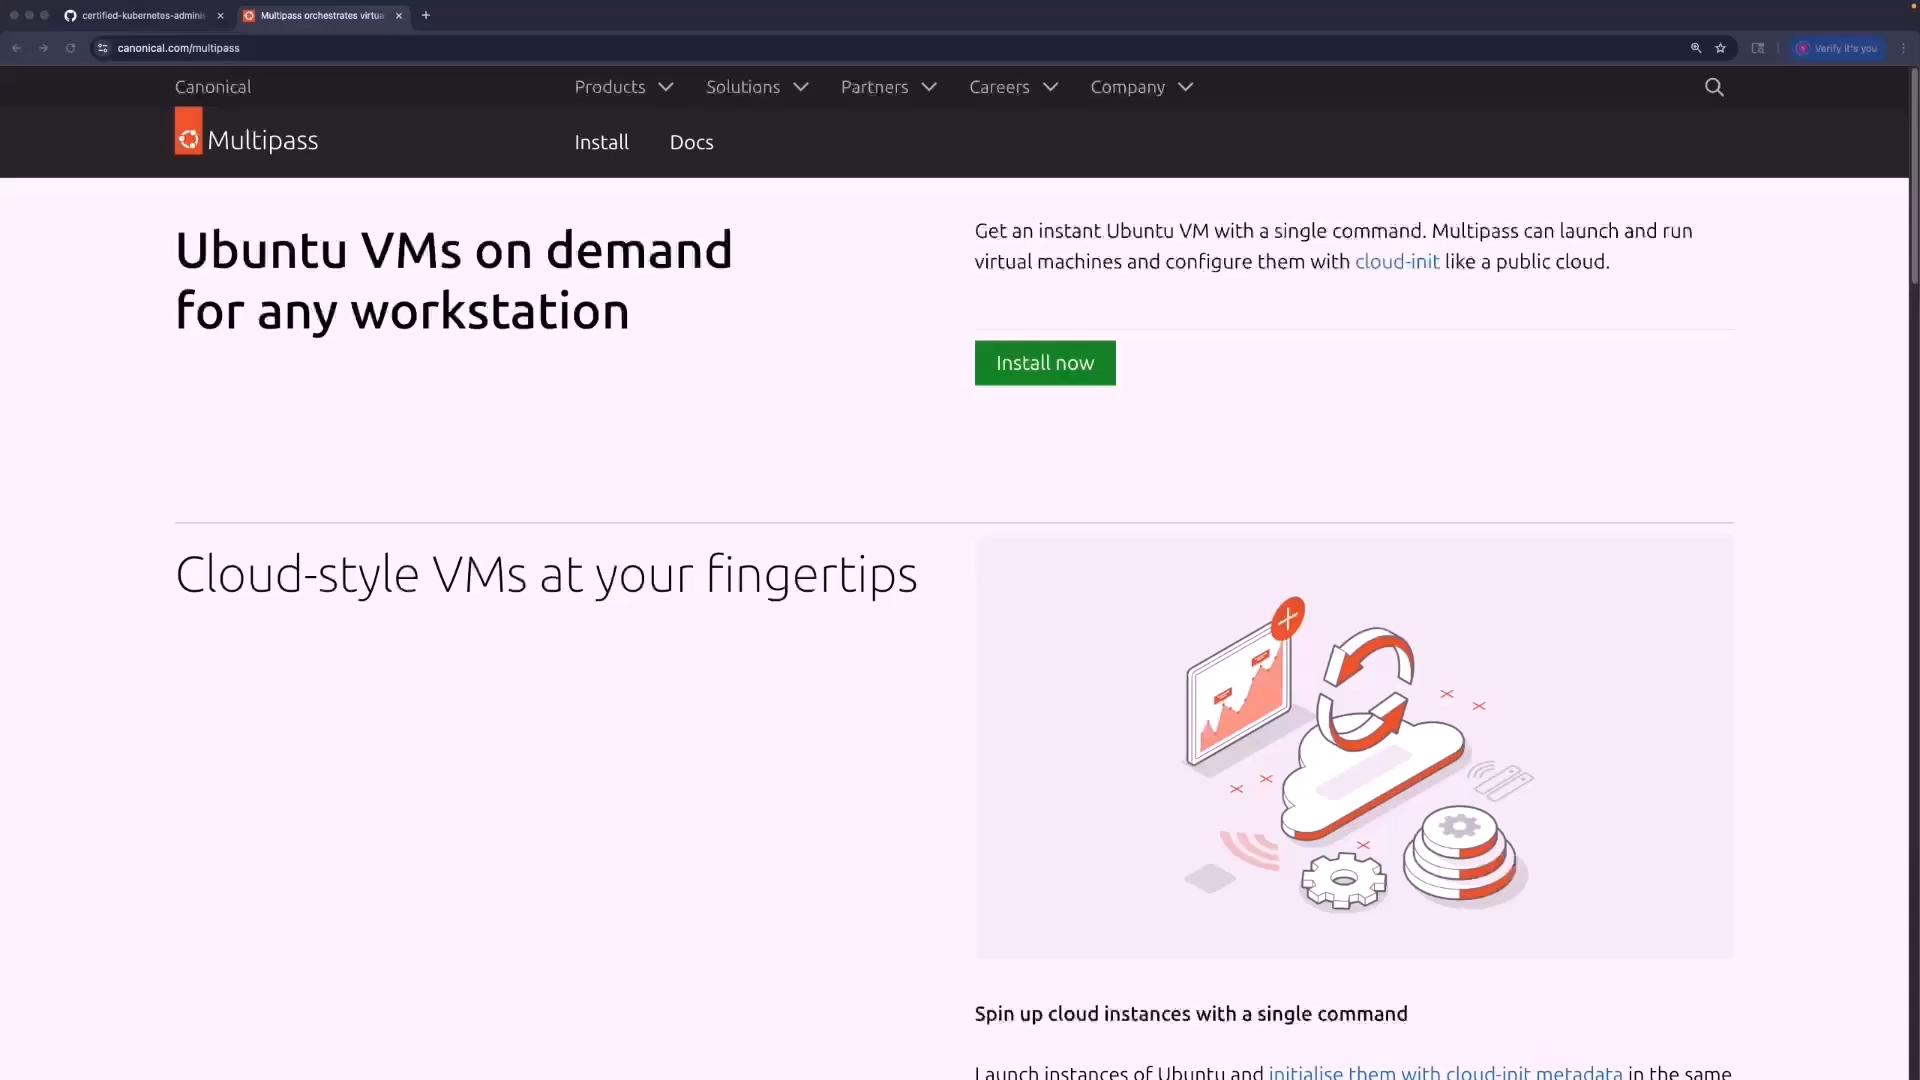The image size is (1920, 1080).
Task: Select the Multipass orchestrates virtual tab
Action: point(322,15)
